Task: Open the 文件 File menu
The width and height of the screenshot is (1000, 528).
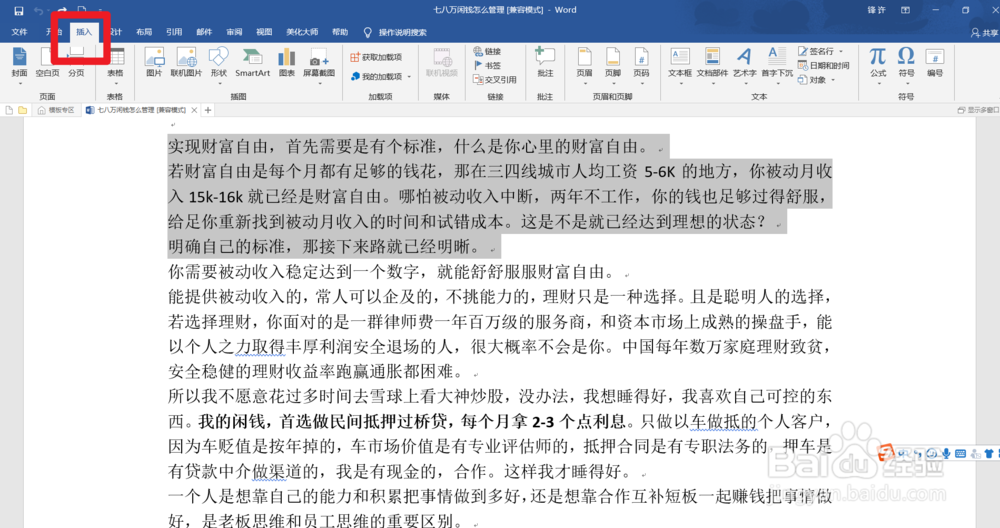Action: click(19, 33)
